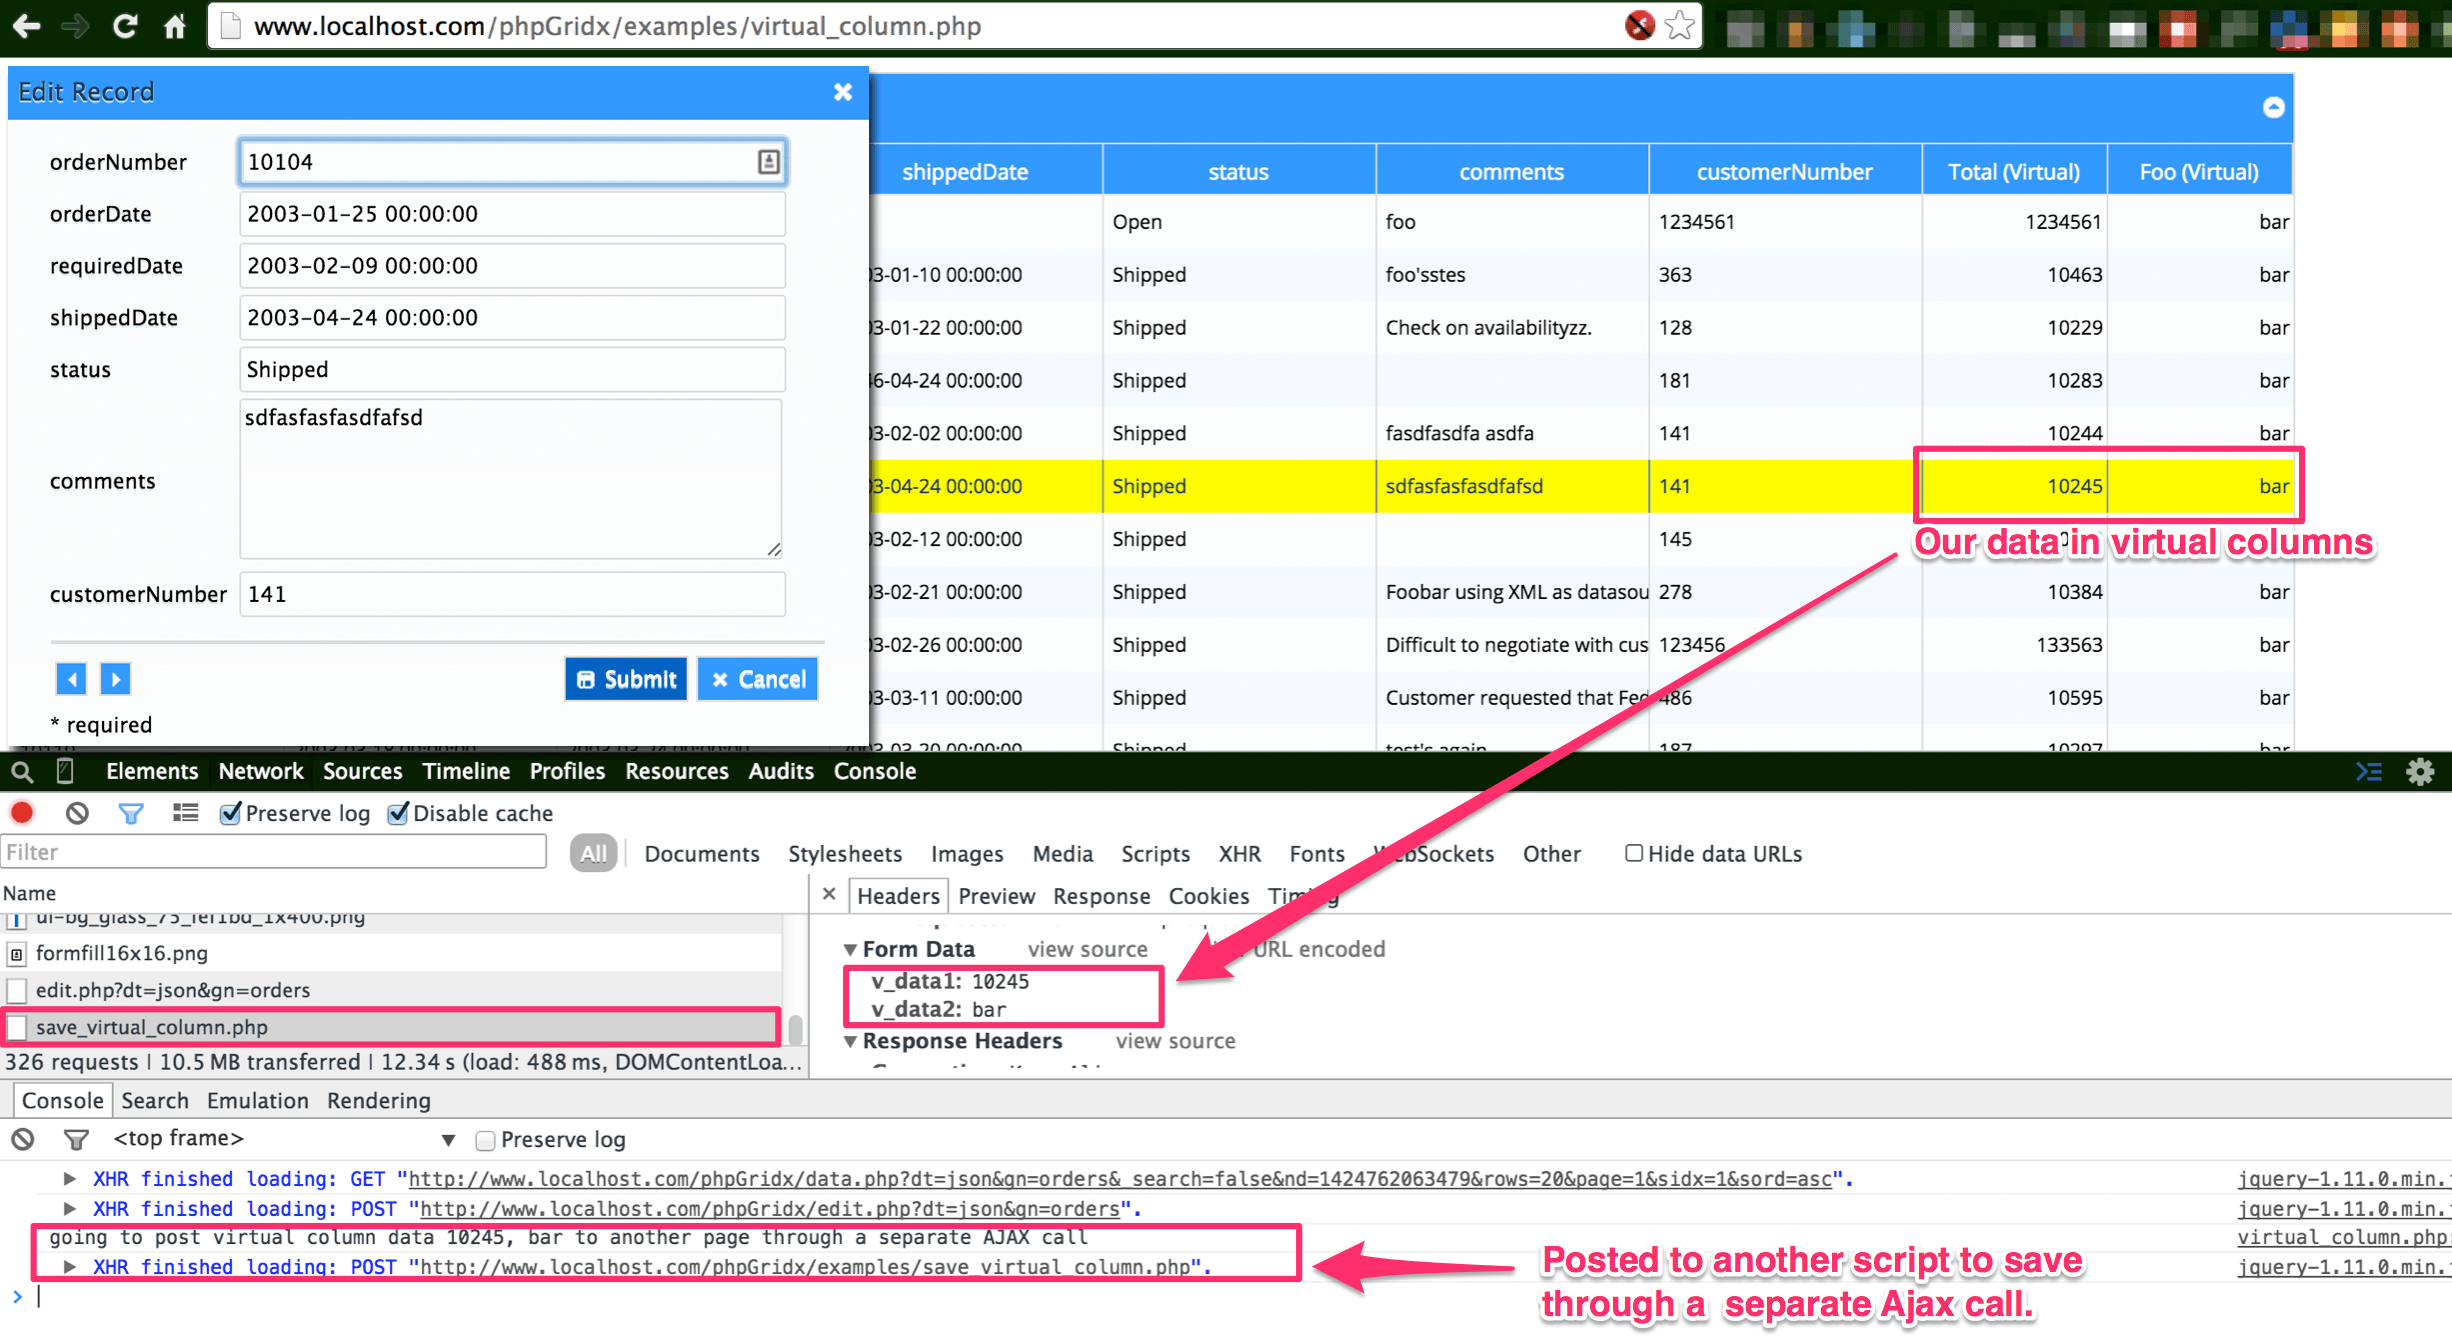Expand the XHR POST save_virtual_column.php entry
The image size is (2452, 1344).
click(x=69, y=1267)
